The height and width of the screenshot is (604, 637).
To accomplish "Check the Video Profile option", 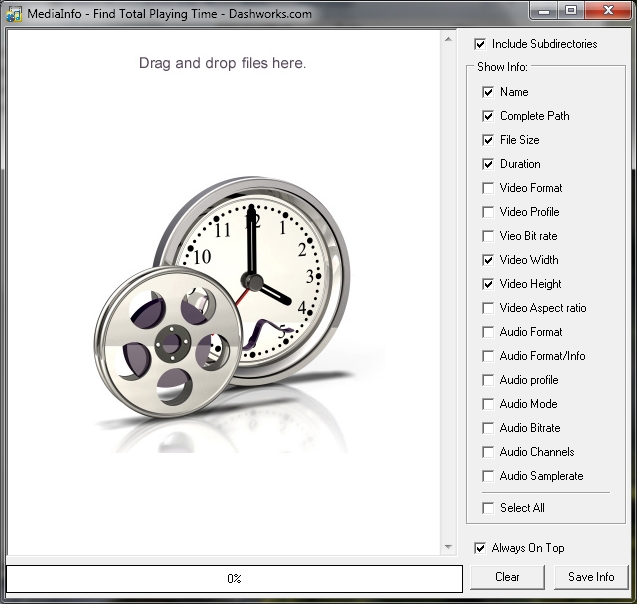I will coord(488,212).
